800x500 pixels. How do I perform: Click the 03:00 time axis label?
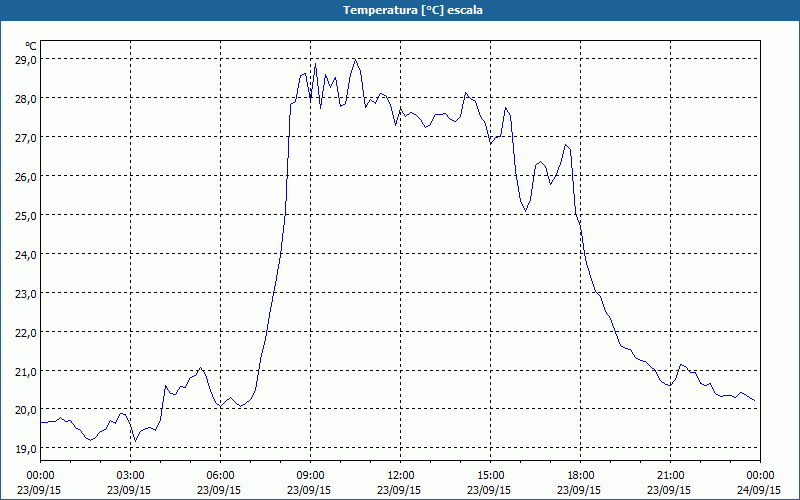click(131, 476)
